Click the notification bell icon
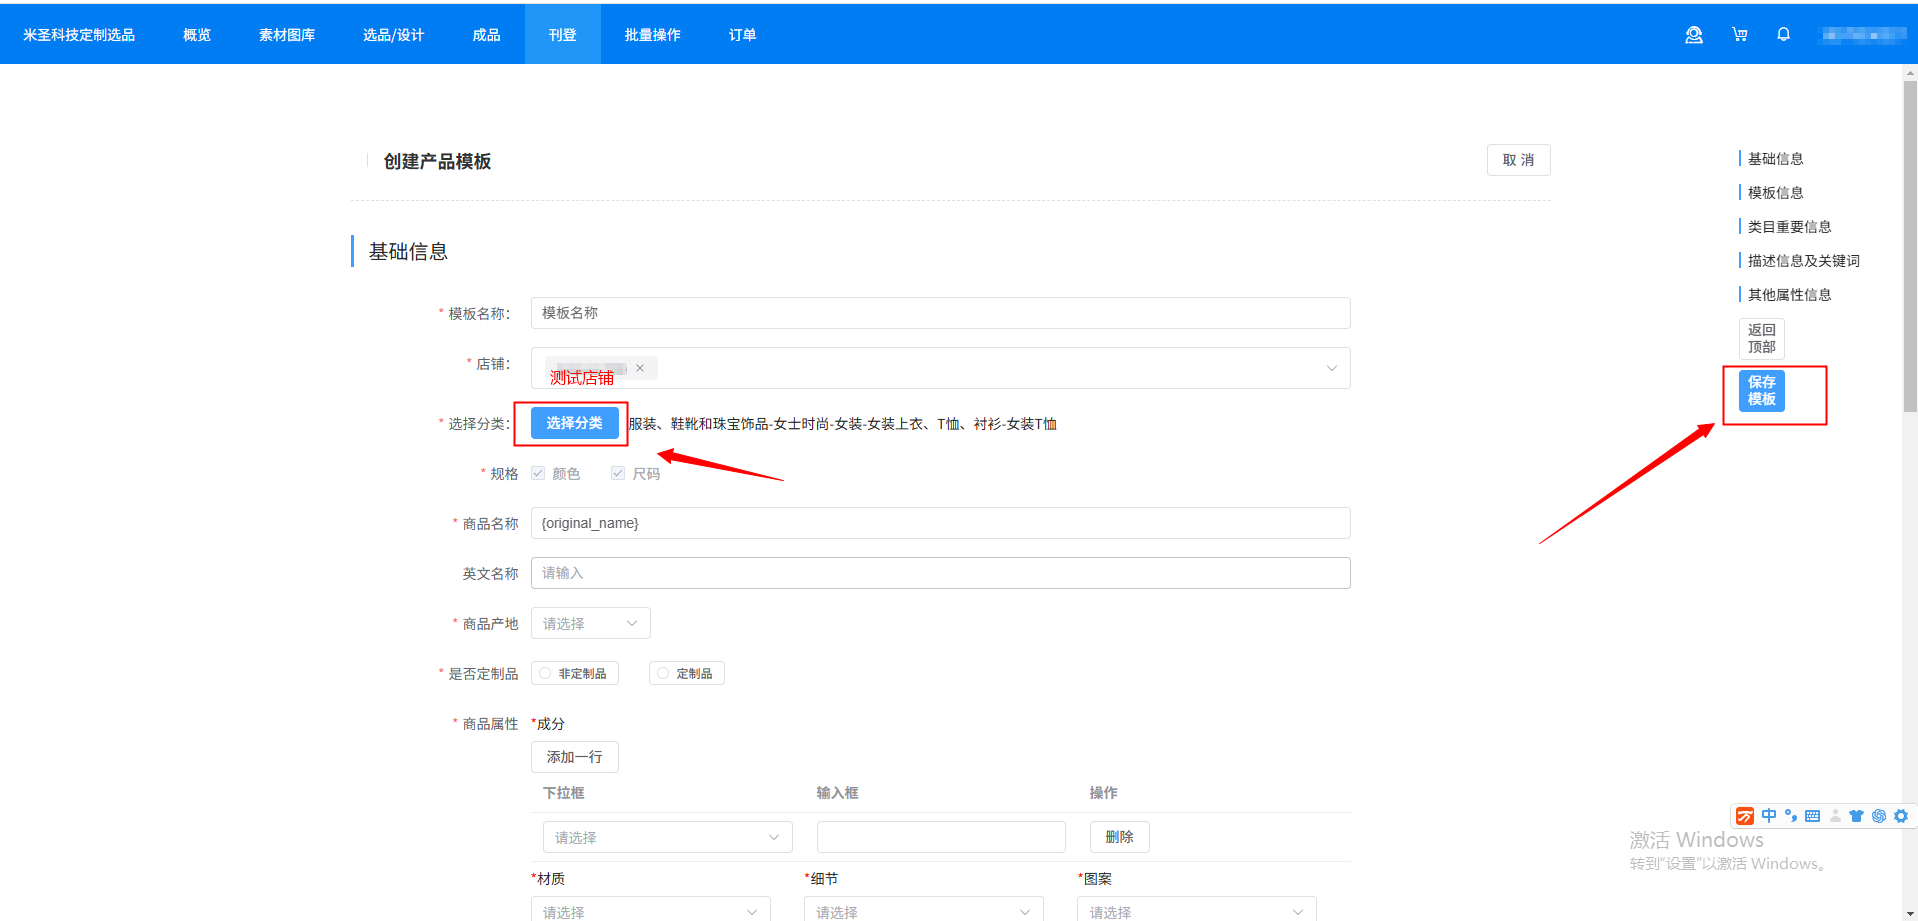 point(1783,35)
